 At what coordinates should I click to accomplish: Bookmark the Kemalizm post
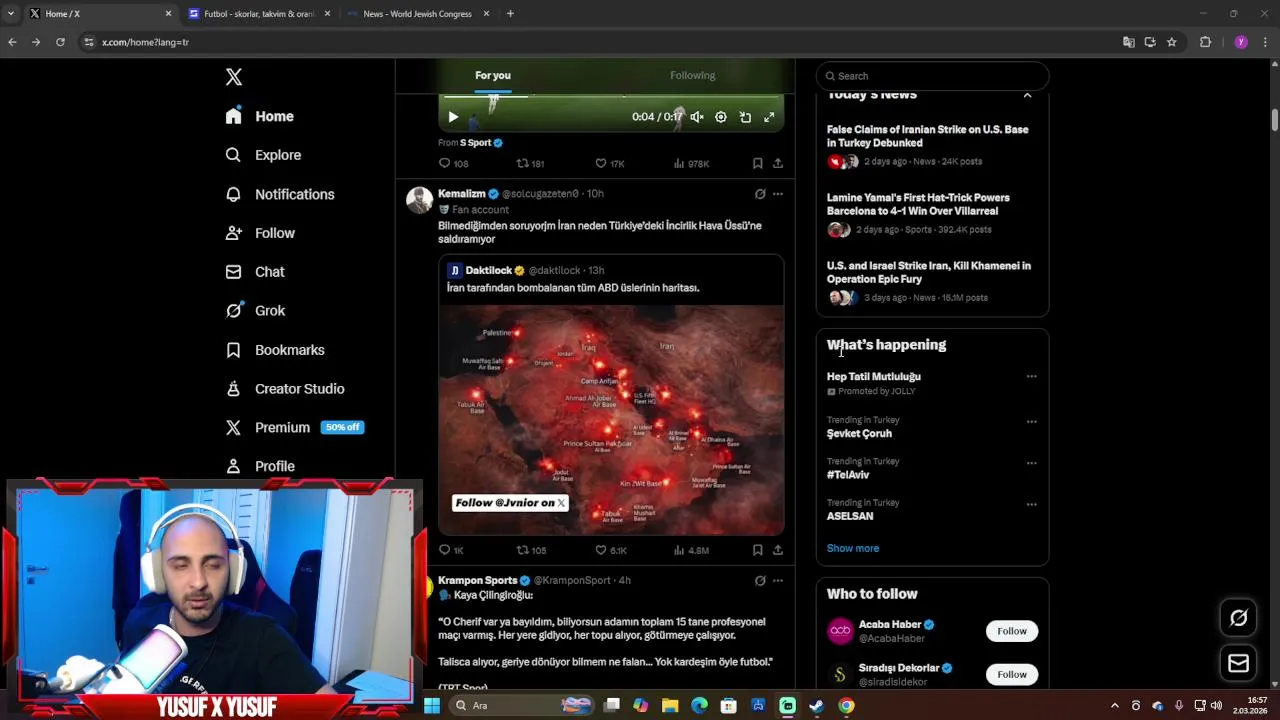[758, 550]
